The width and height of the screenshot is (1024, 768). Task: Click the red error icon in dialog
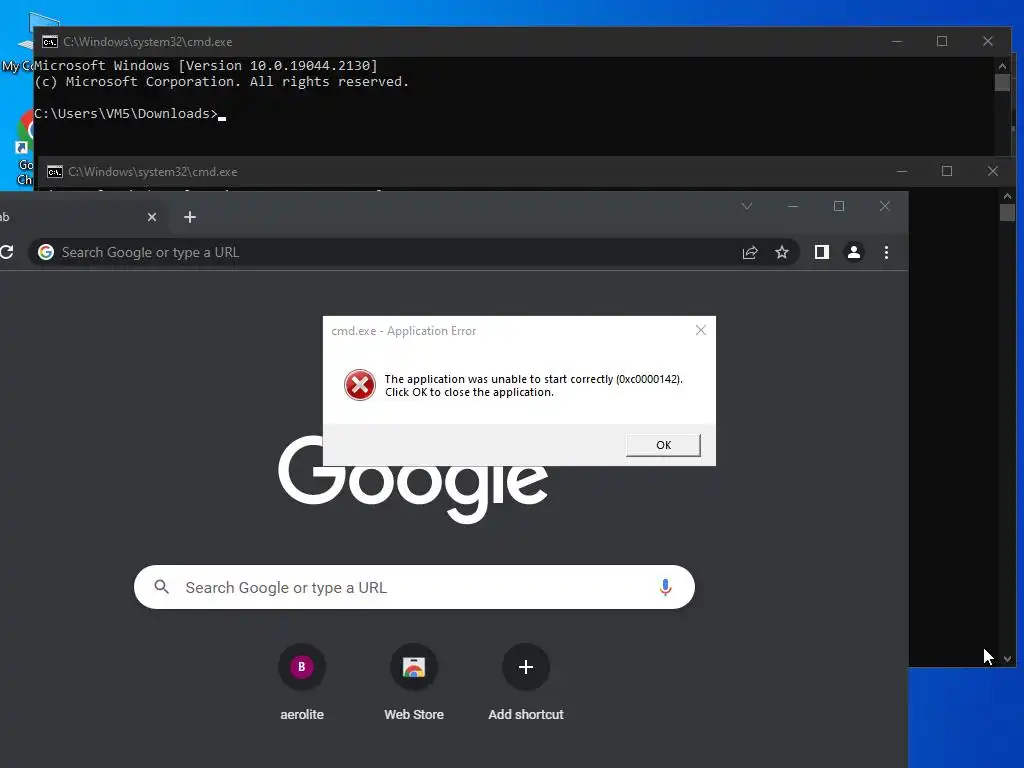click(360, 385)
